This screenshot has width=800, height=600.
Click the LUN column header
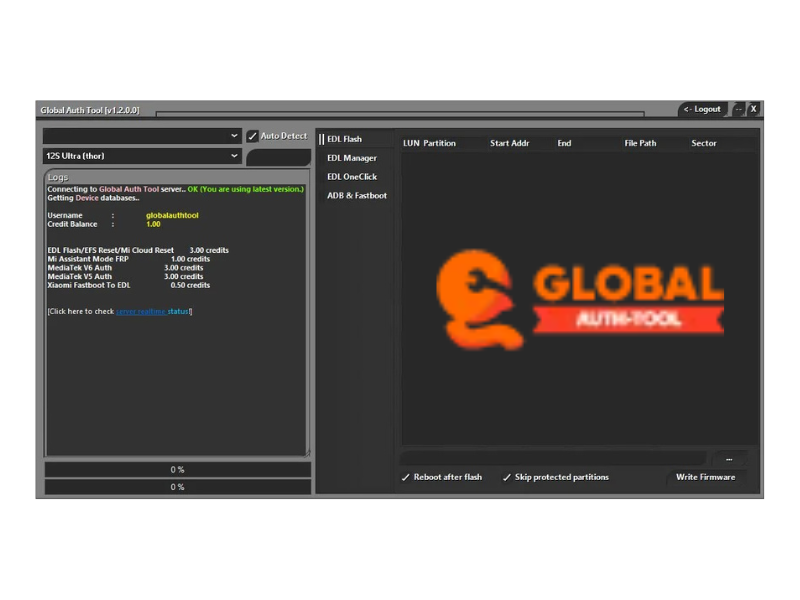411,143
